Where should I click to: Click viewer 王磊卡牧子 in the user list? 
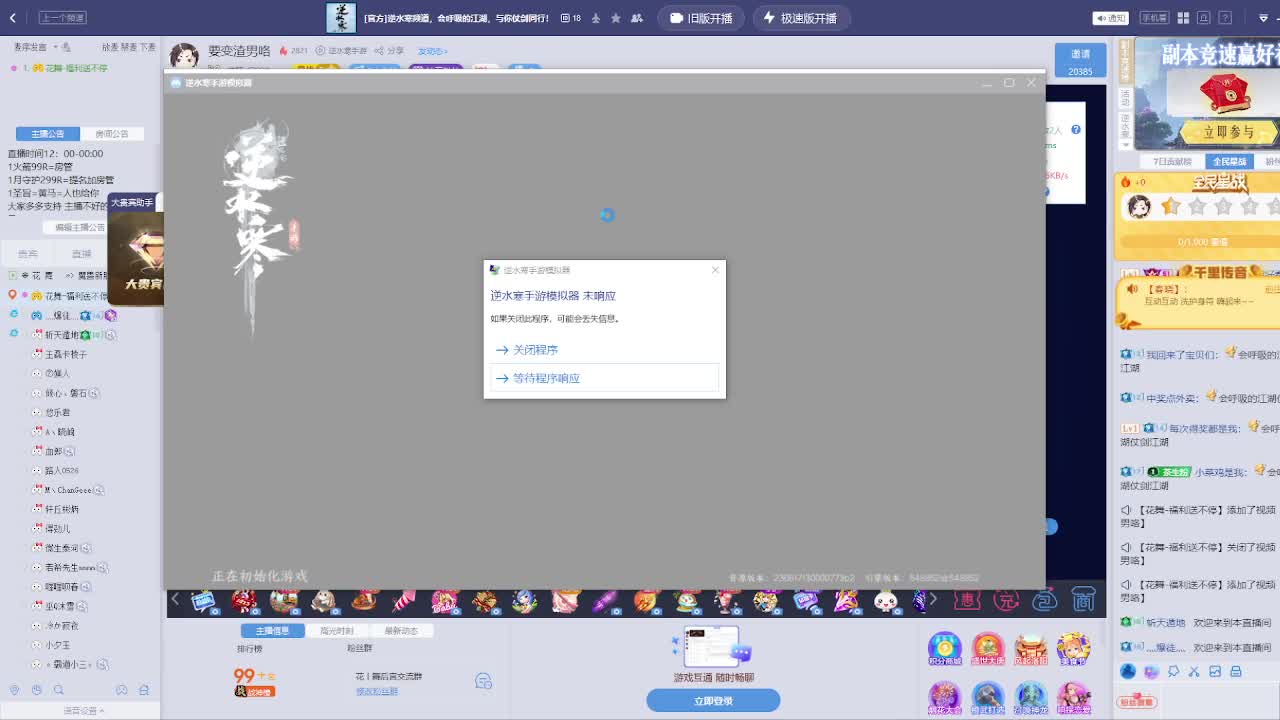pos(66,354)
